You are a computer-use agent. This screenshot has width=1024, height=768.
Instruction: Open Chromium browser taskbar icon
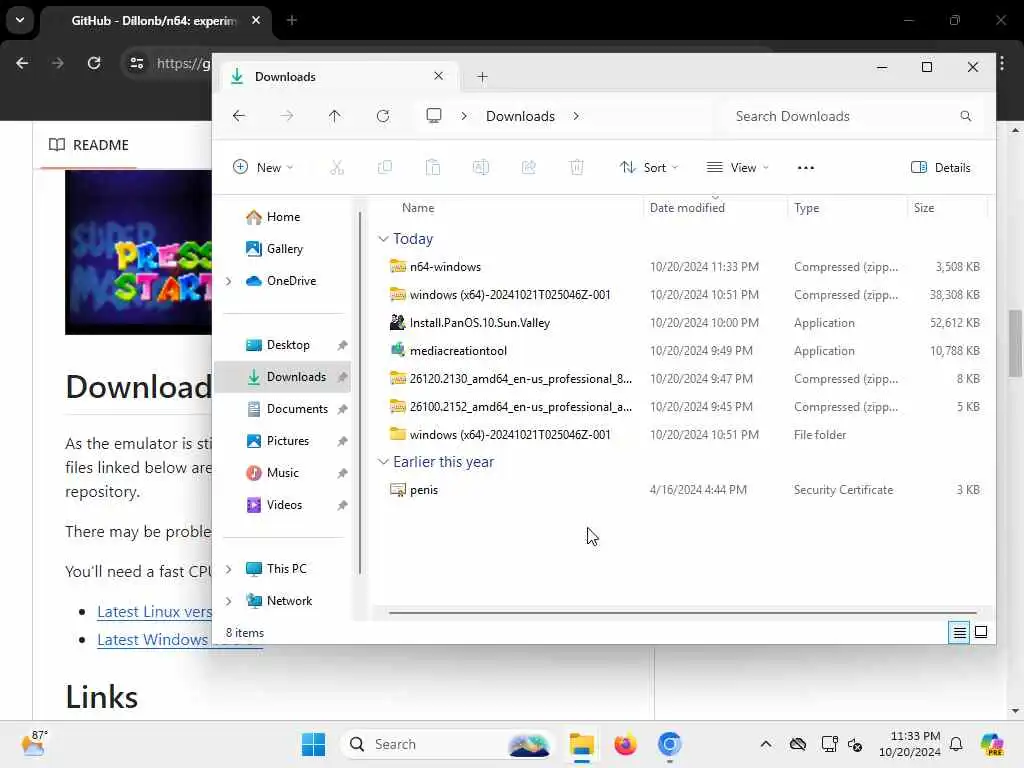point(669,744)
